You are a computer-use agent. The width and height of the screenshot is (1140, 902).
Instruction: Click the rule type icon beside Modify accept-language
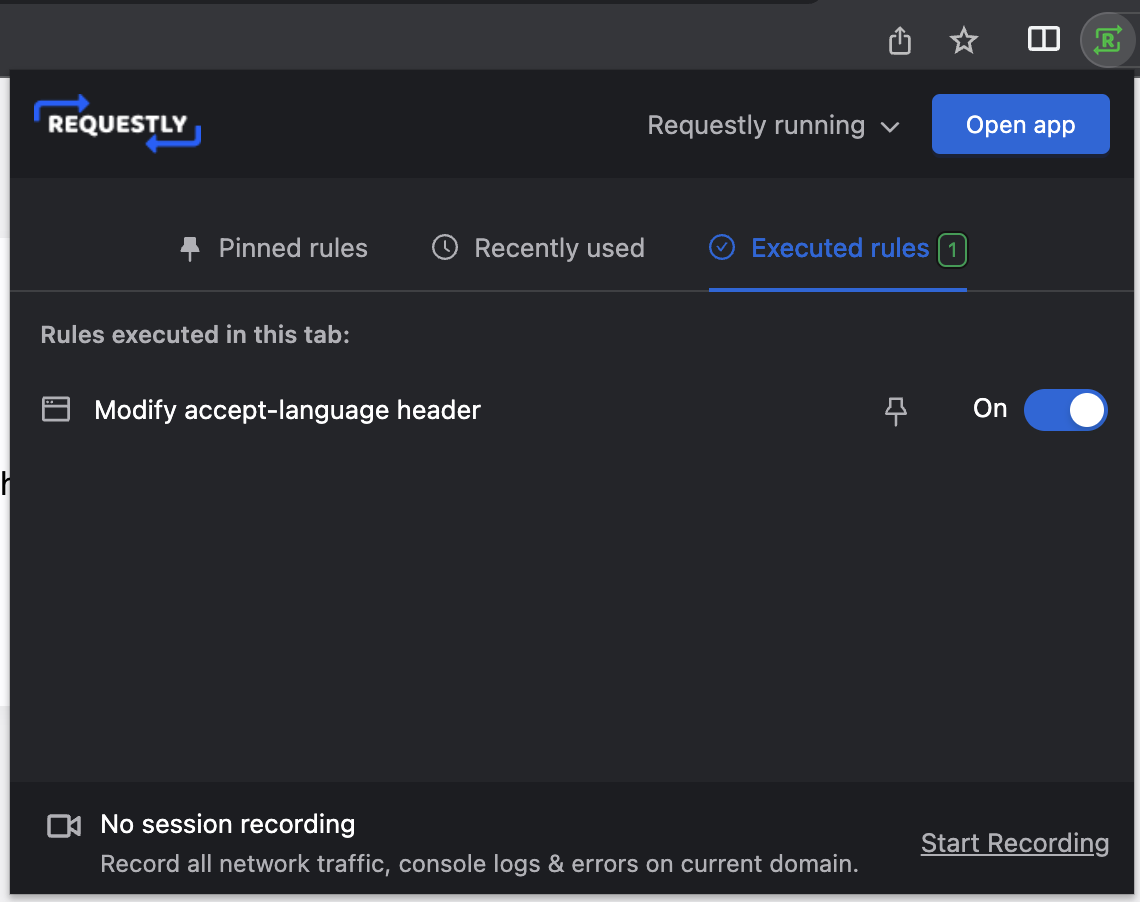[x=56, y=409]
